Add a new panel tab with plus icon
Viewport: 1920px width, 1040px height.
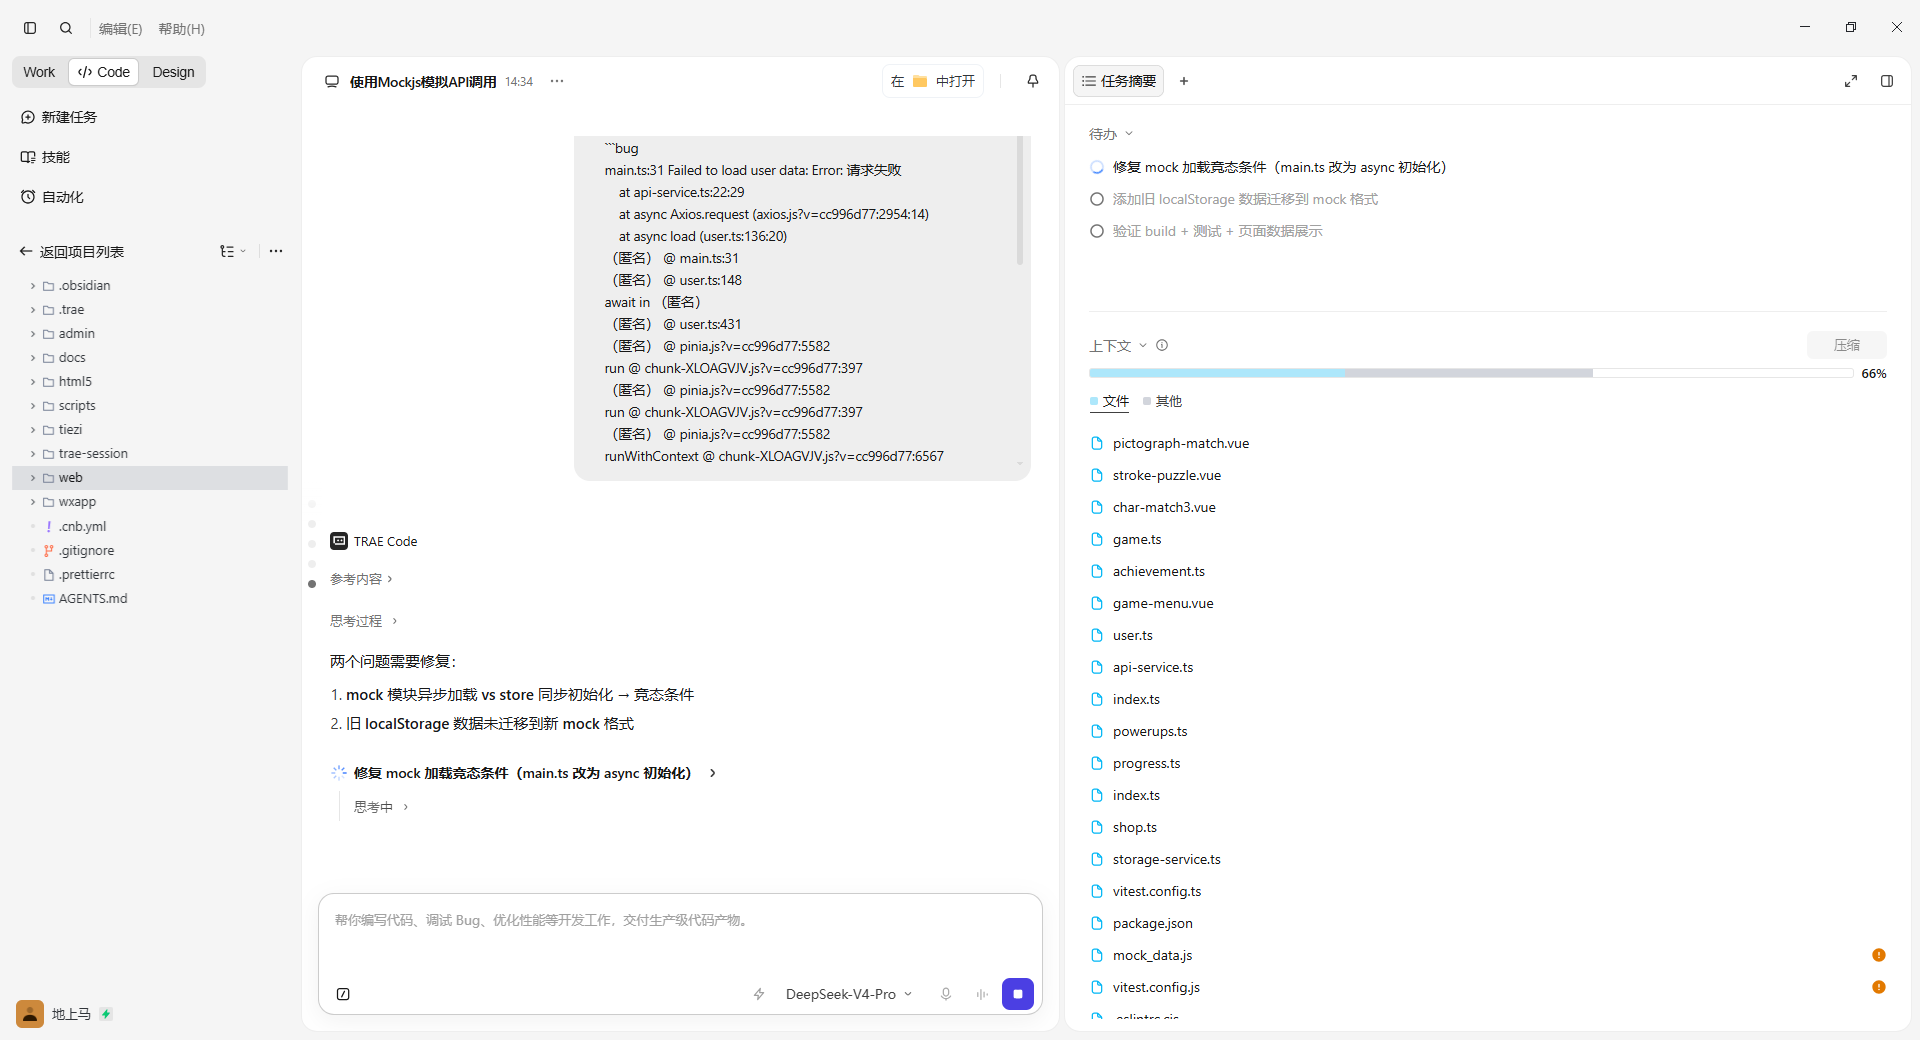(x=1184, y=81)
